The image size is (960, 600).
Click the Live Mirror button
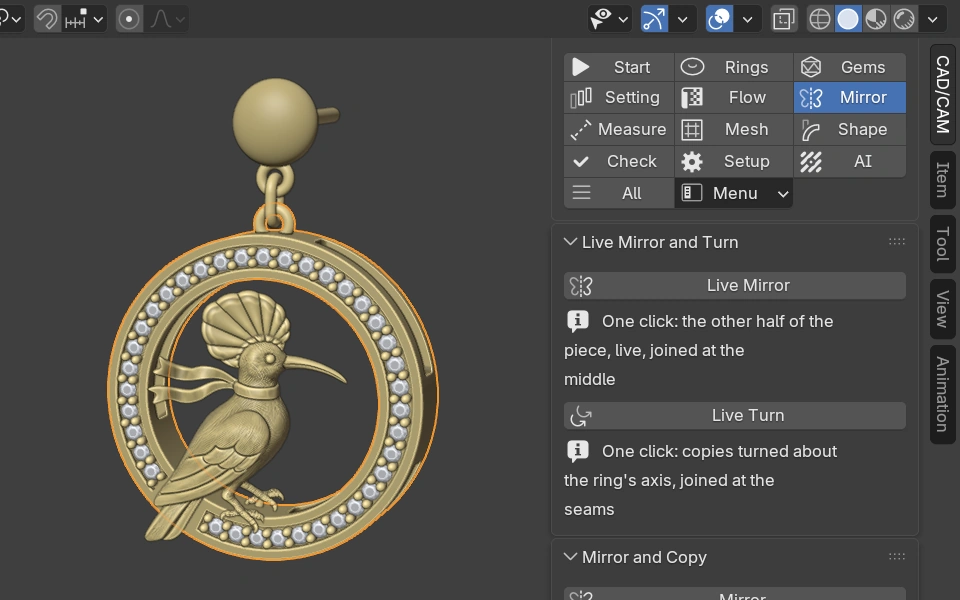[x=735, y=285]
